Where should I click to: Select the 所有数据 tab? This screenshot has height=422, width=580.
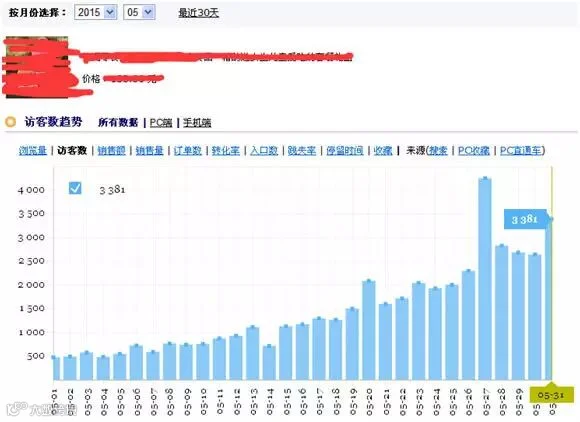[x=118, y=122]
